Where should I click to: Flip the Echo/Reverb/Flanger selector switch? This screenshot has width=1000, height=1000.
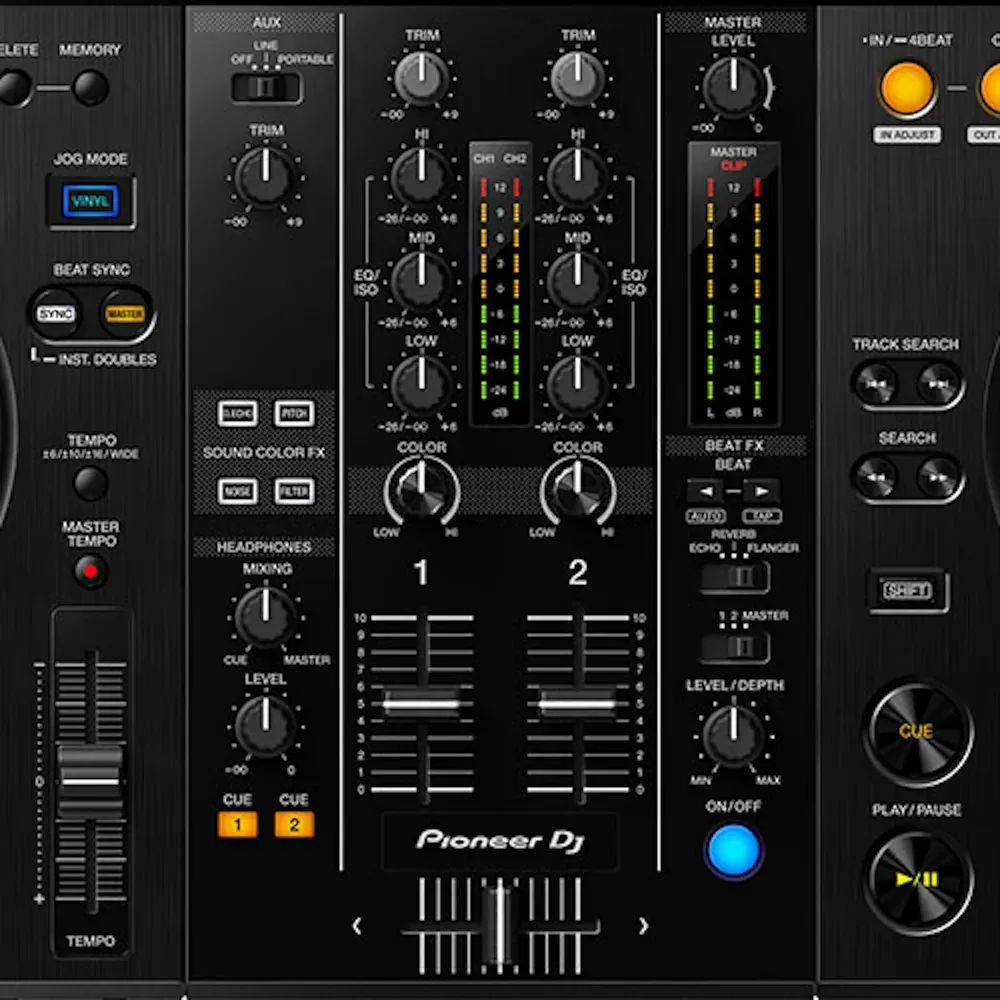[x=734, y=577]
